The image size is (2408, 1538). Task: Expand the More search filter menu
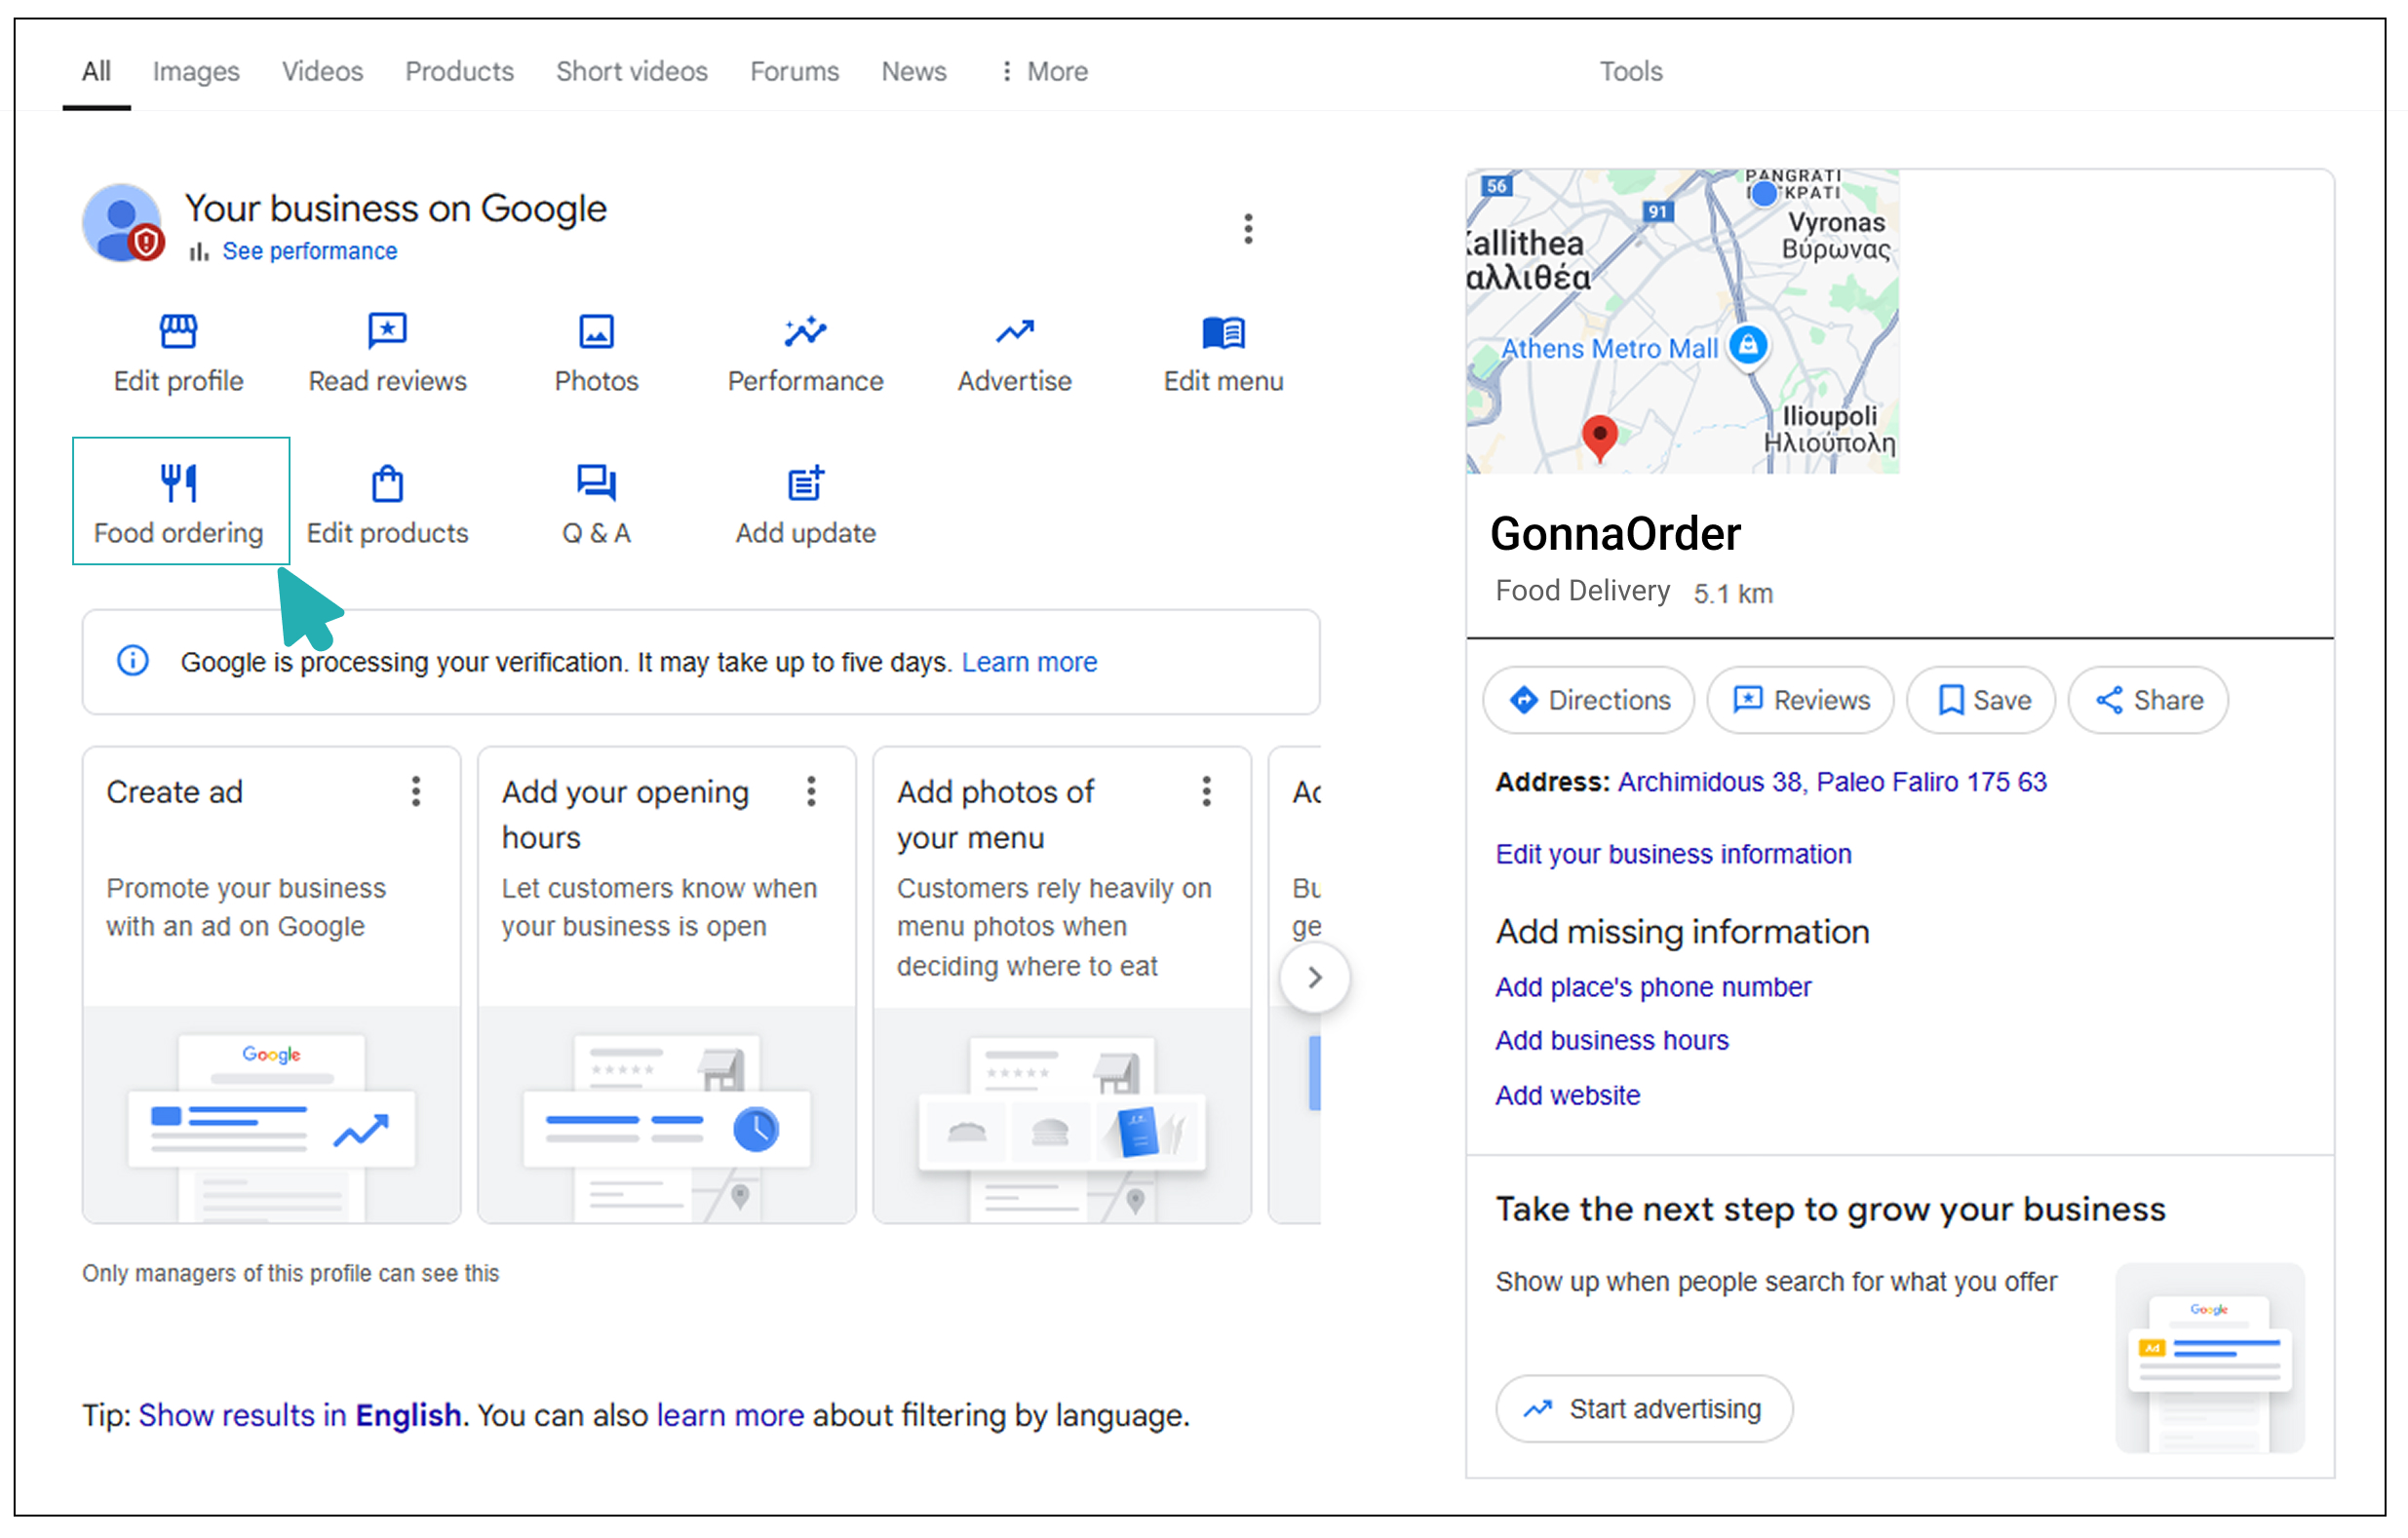point(1043,71)
